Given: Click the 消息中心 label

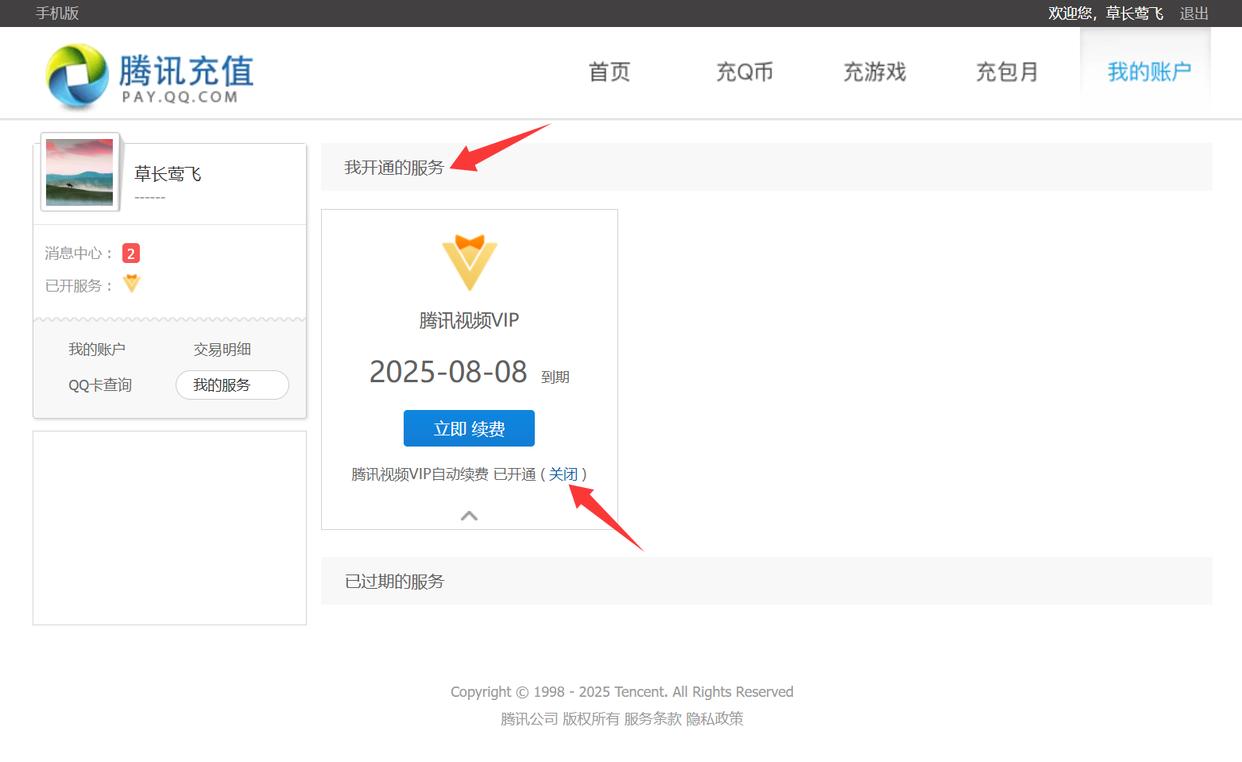Looking at the screenshot, I should pyautogui.click(x=80, y=253).
